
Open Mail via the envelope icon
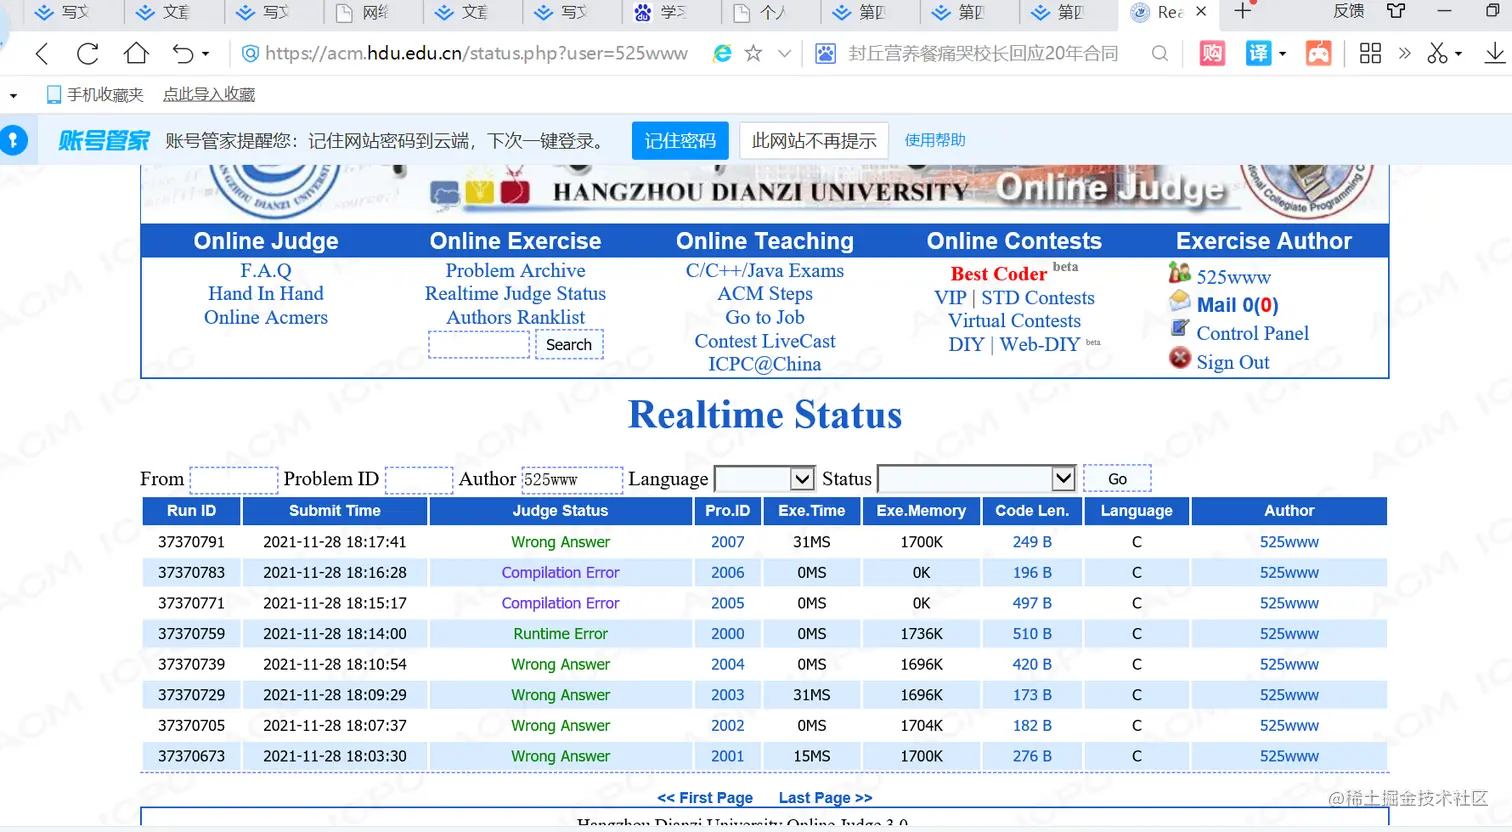(x=1178, y=304)
